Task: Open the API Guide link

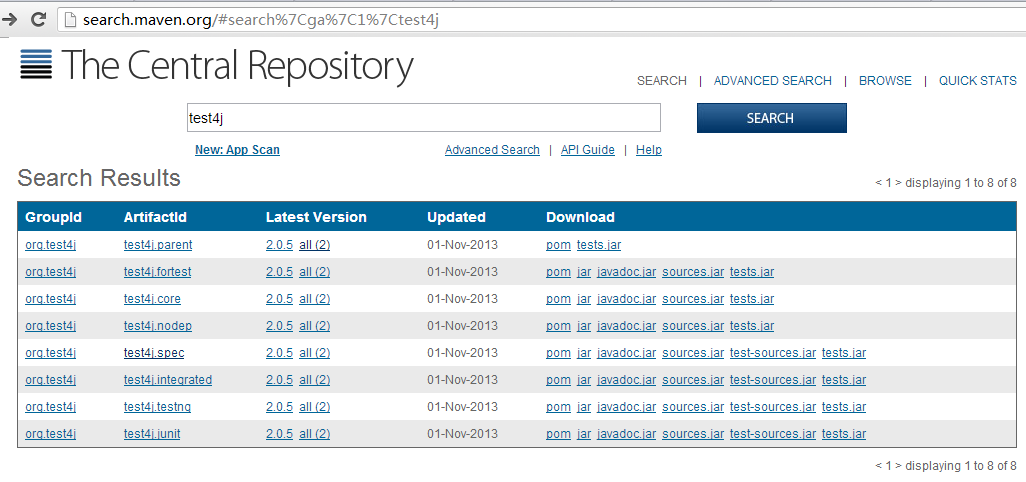Action: coord(588,150)
